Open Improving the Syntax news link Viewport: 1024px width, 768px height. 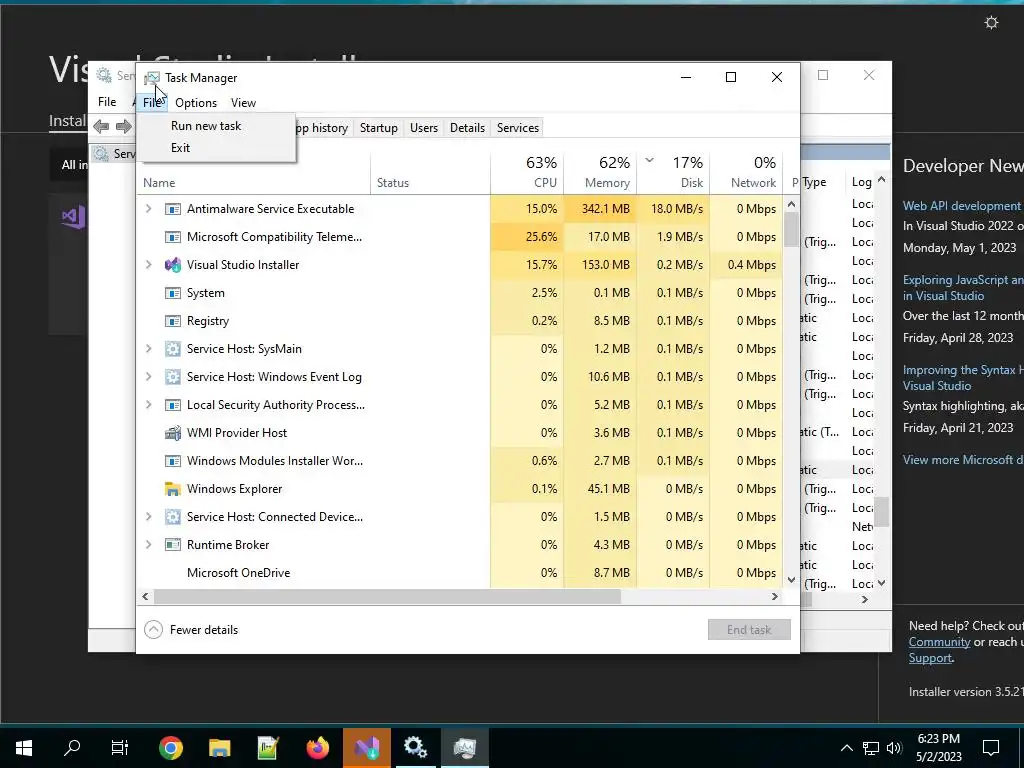pyautogui.click(x=963, y=377)
